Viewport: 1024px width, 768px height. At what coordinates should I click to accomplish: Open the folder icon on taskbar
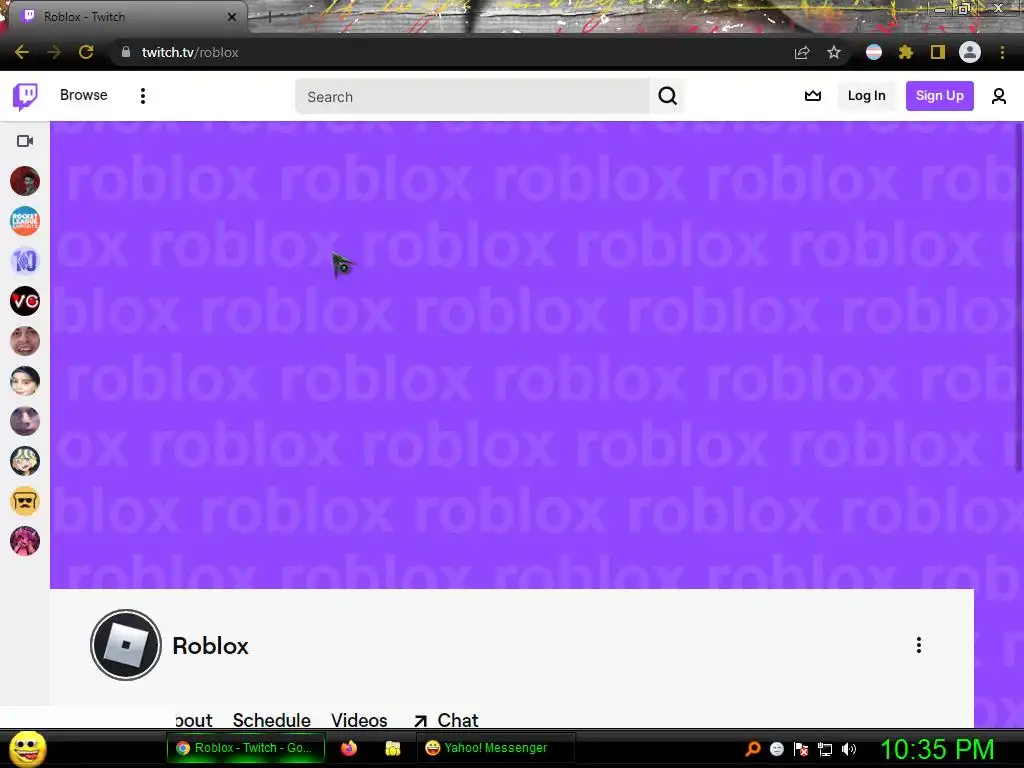pos(392,748)
